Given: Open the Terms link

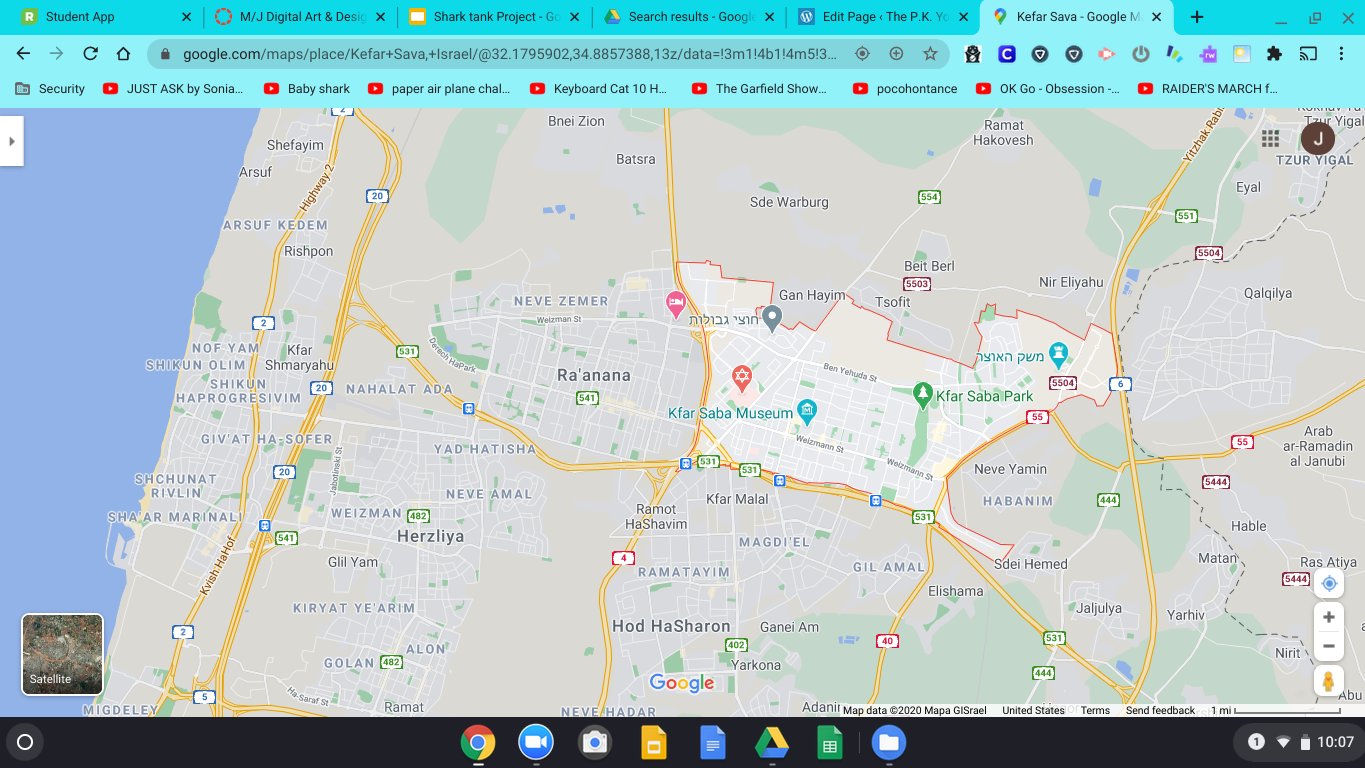Looking at the screenshot, I should (x=1095, y=710).
